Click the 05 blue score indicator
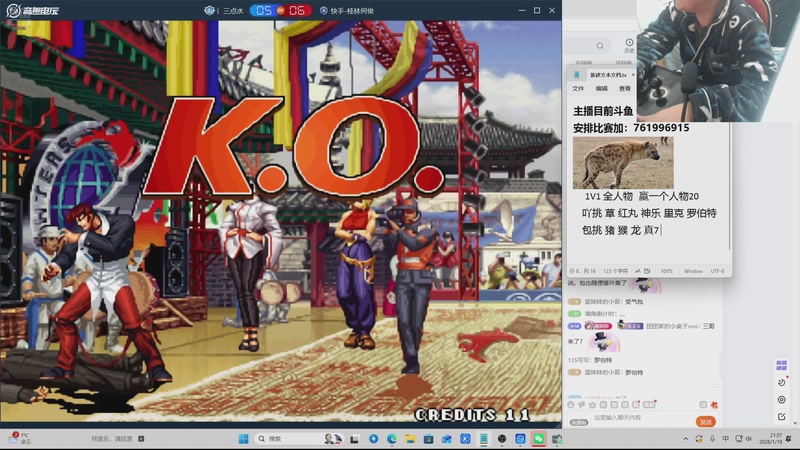Screen dimensions: 800x450 [264, 11]
